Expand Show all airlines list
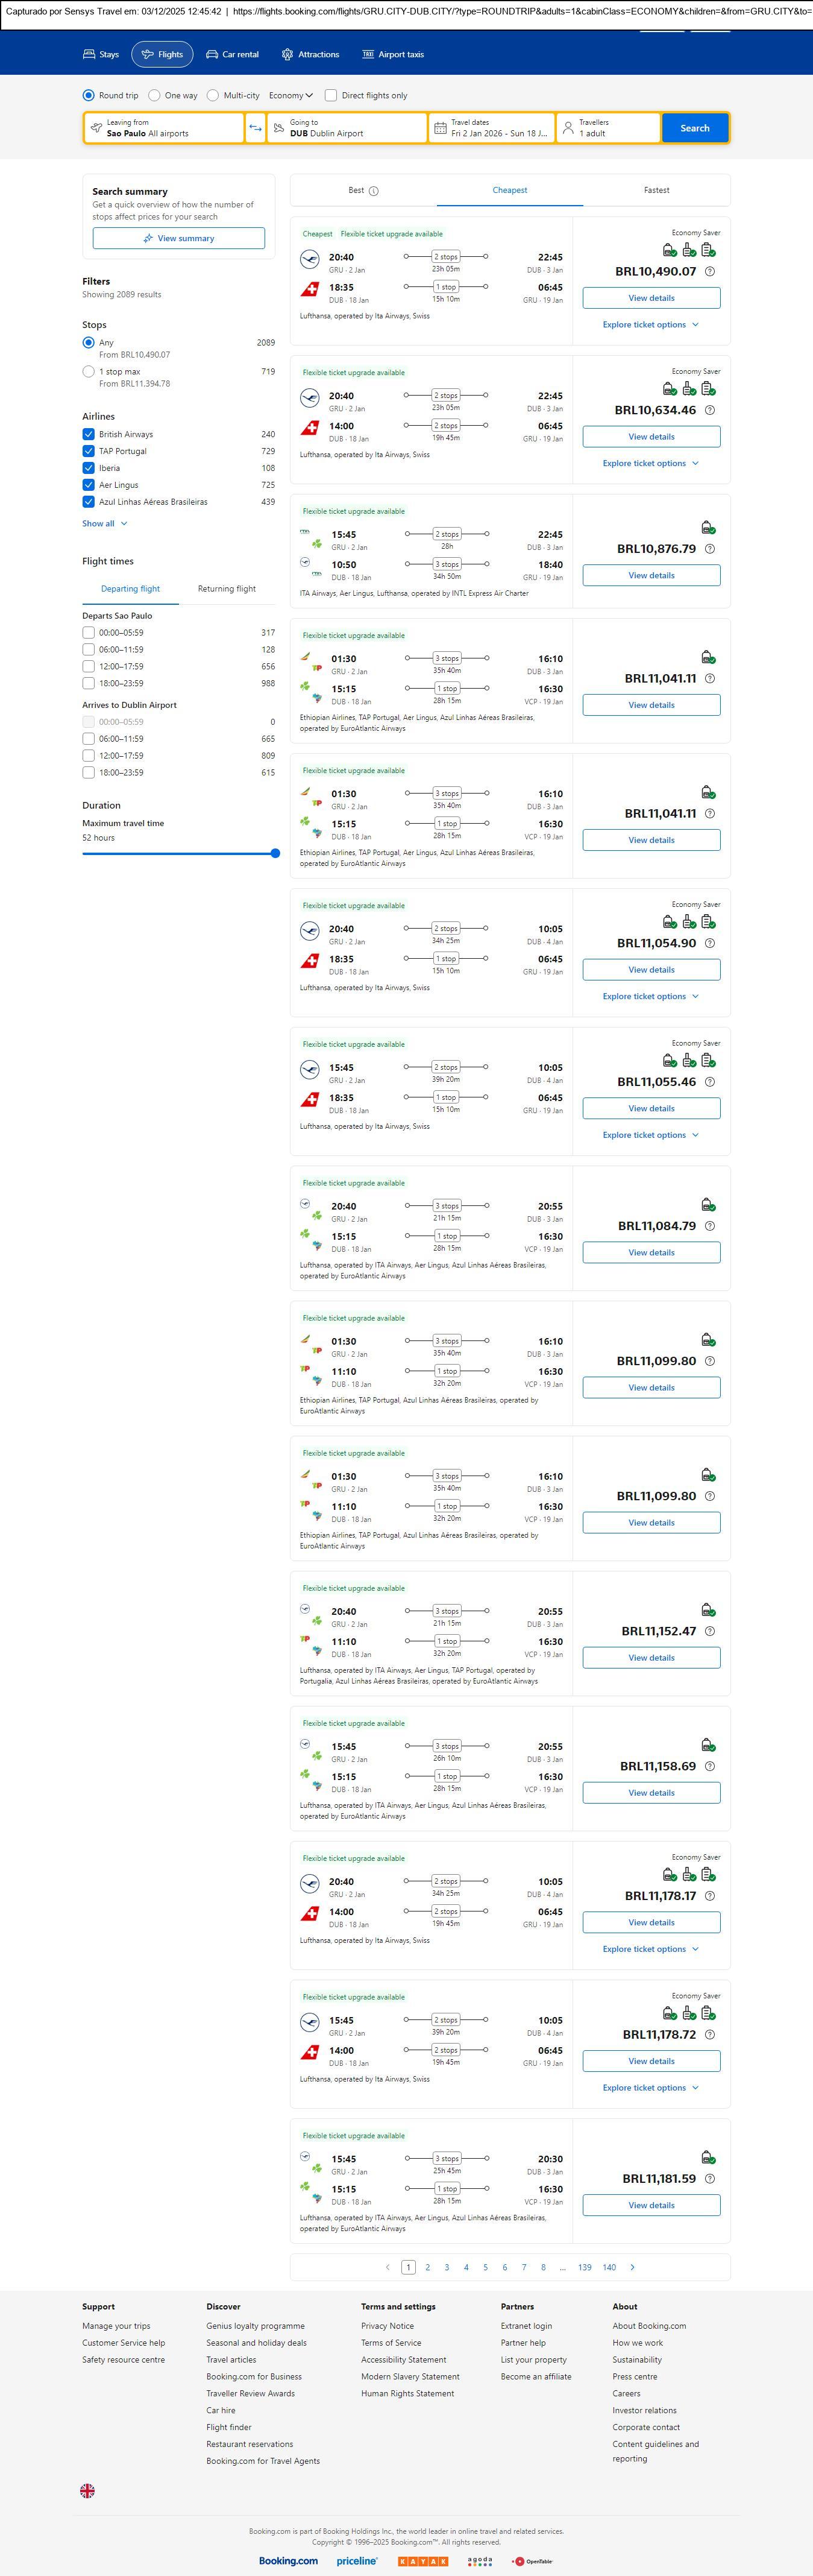This screenshot has height=2576, width=813. (104, 524)
